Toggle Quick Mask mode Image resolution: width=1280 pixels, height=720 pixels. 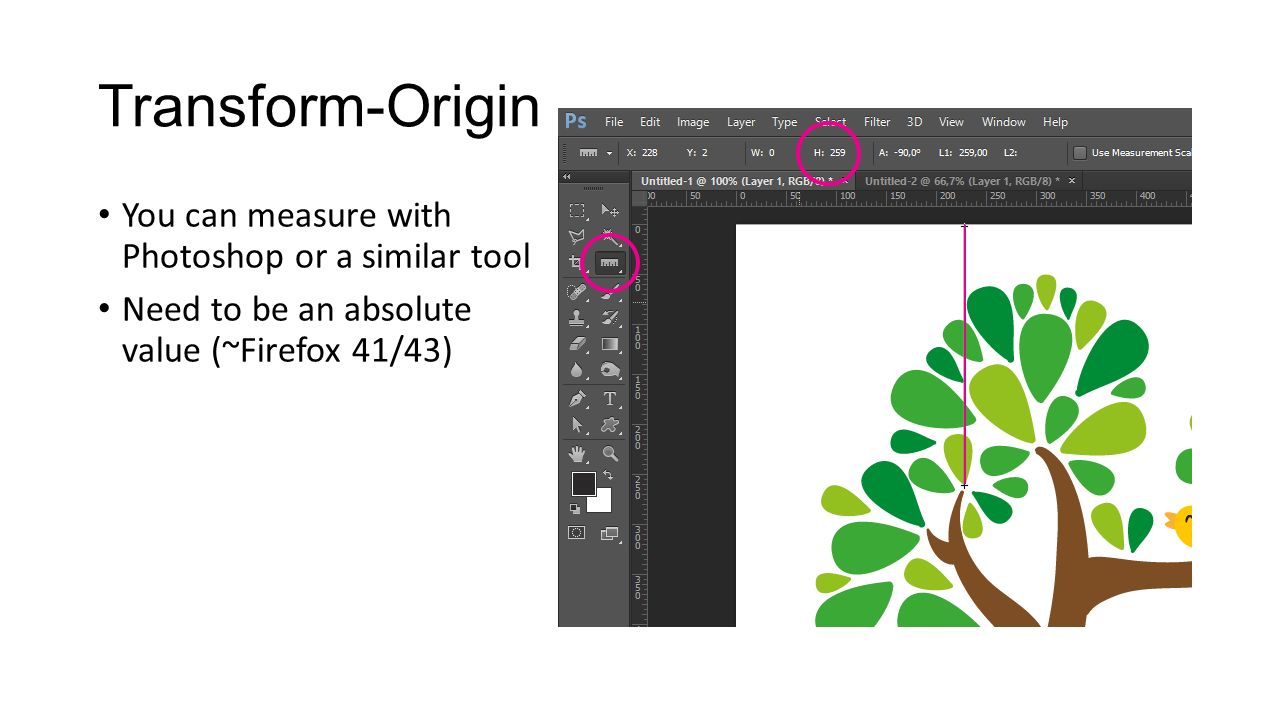tap(577, 533)
